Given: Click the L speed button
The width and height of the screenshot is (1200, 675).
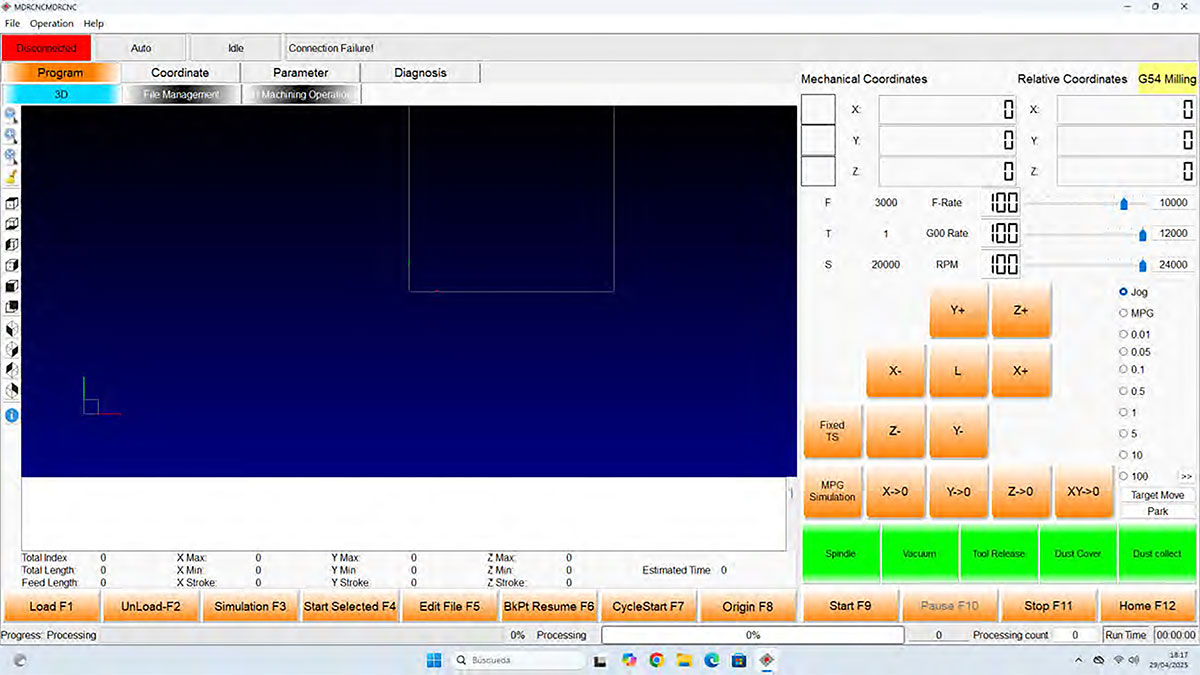Looking at the screenshot, I should tap(957, 370).
